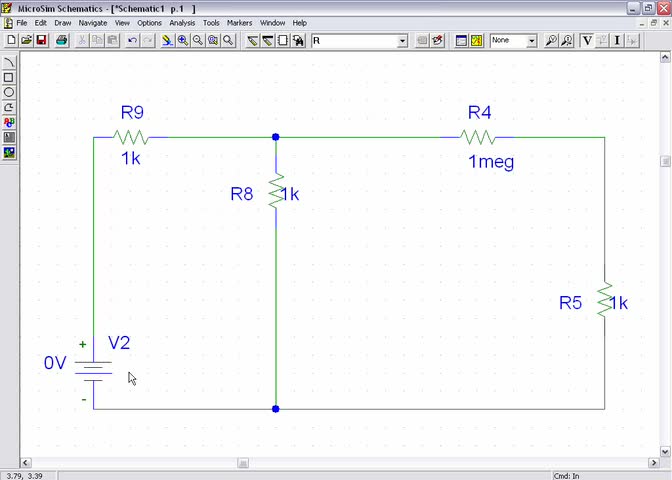The width and height of the screenshot is (672, 480).
Task: Select the Draw Polyline tool
Action: coord(9,108)
